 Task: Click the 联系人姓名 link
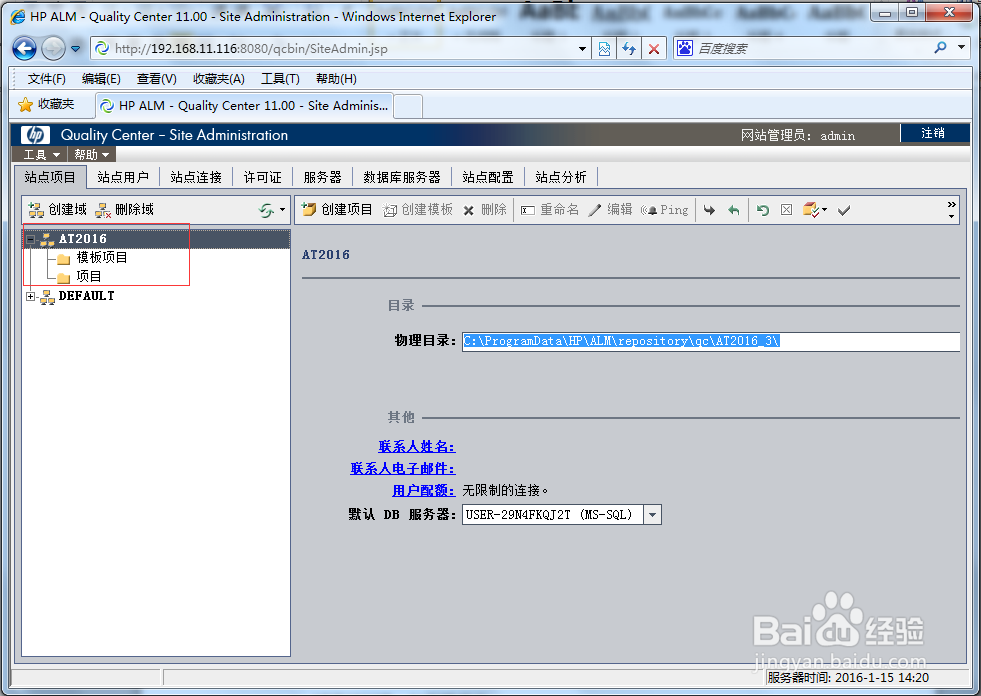[417, 446]
